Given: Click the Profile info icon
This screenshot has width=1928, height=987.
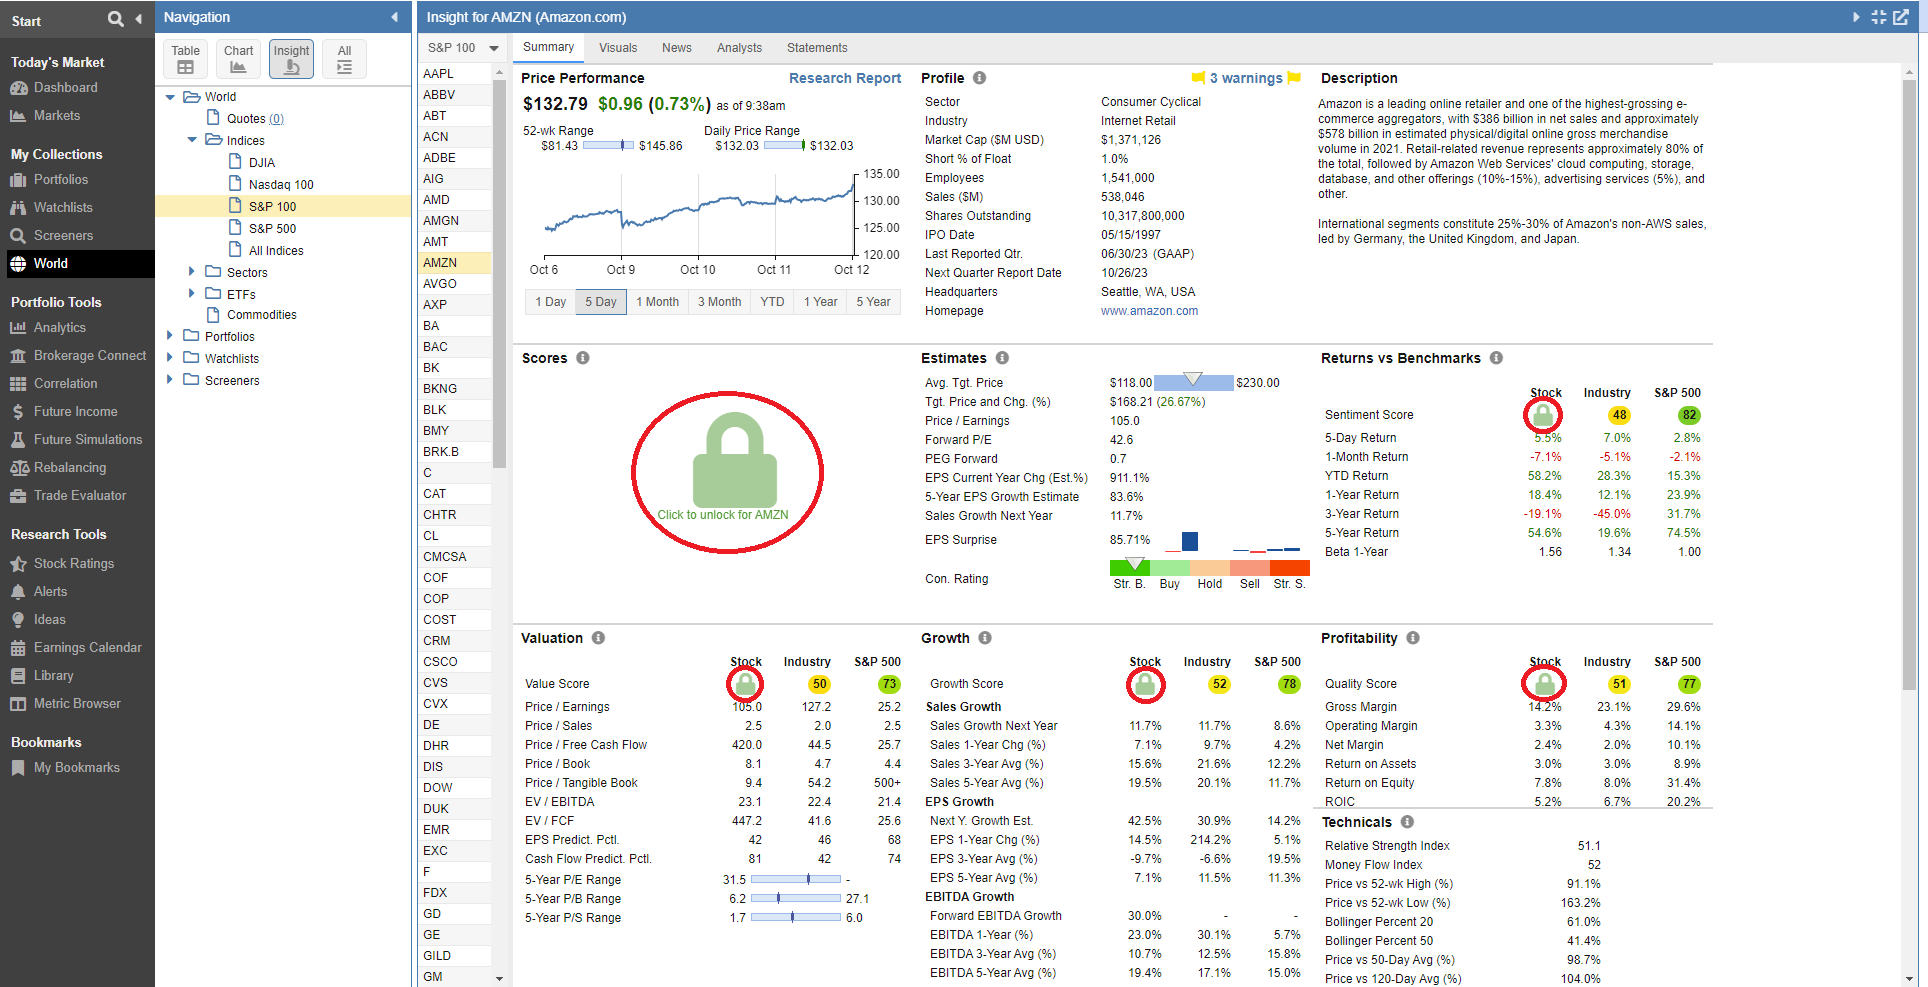Looking at the screenshot, I should [x=979, y=78].
